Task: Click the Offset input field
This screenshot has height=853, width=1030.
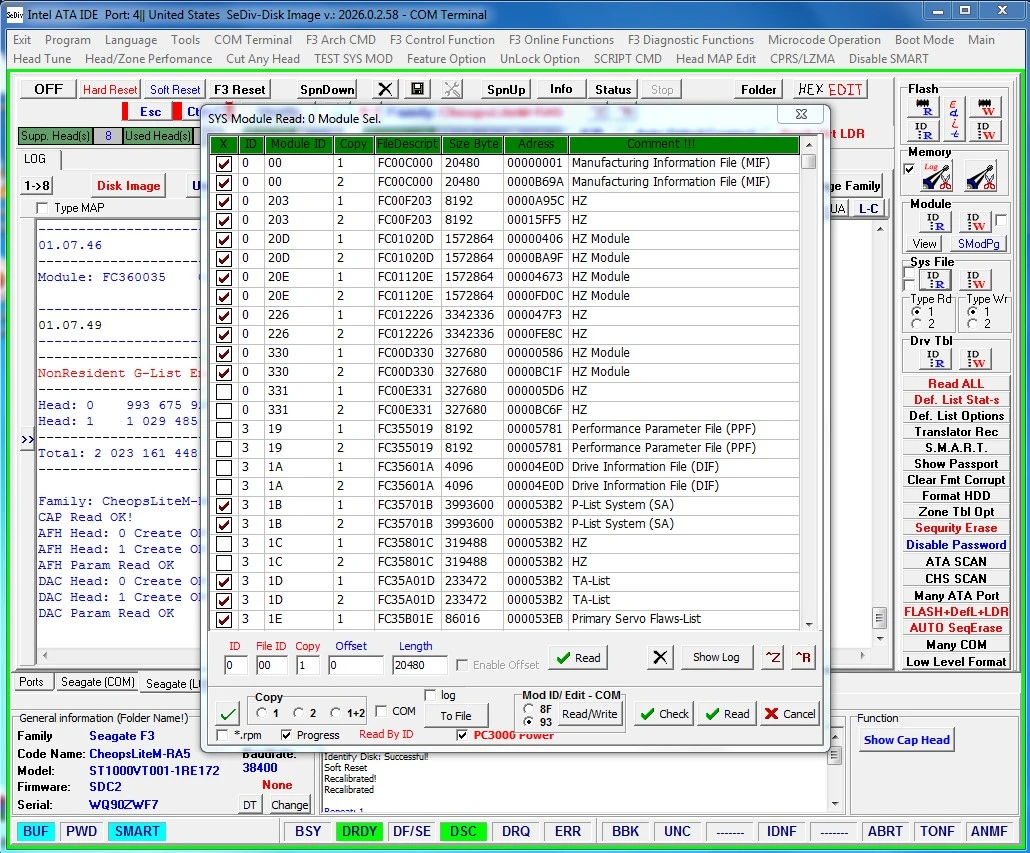Action: pos(355,665)
